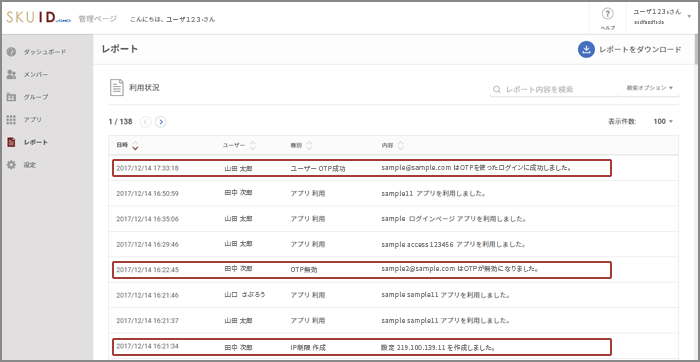
Task: Click OTP無効 type cell
Action: coord(304,270)
